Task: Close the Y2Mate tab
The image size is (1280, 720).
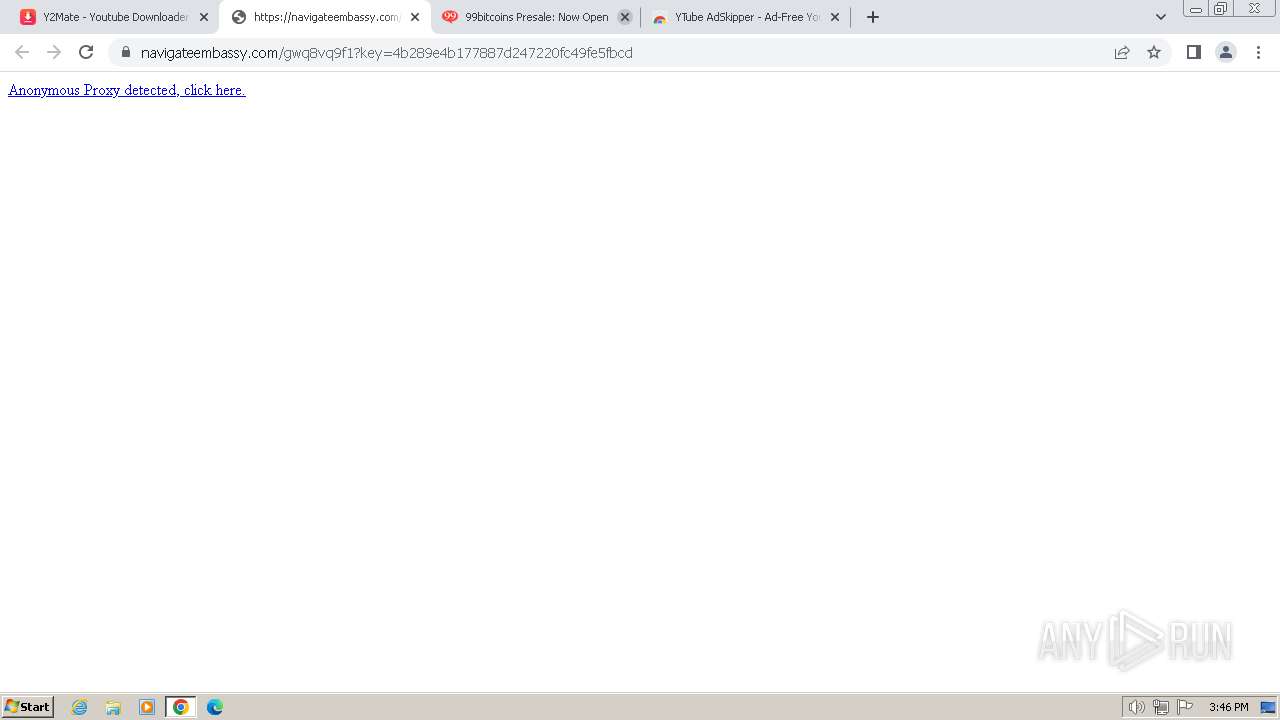Action: 204,17
